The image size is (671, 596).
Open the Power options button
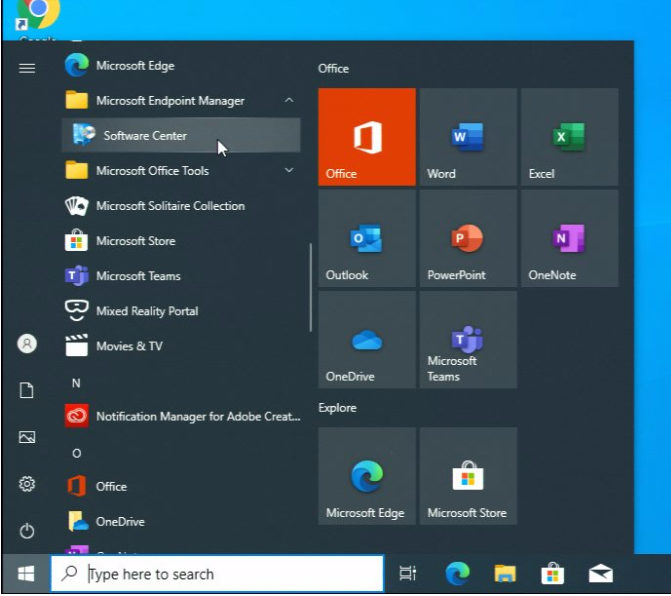coord(27,531)
